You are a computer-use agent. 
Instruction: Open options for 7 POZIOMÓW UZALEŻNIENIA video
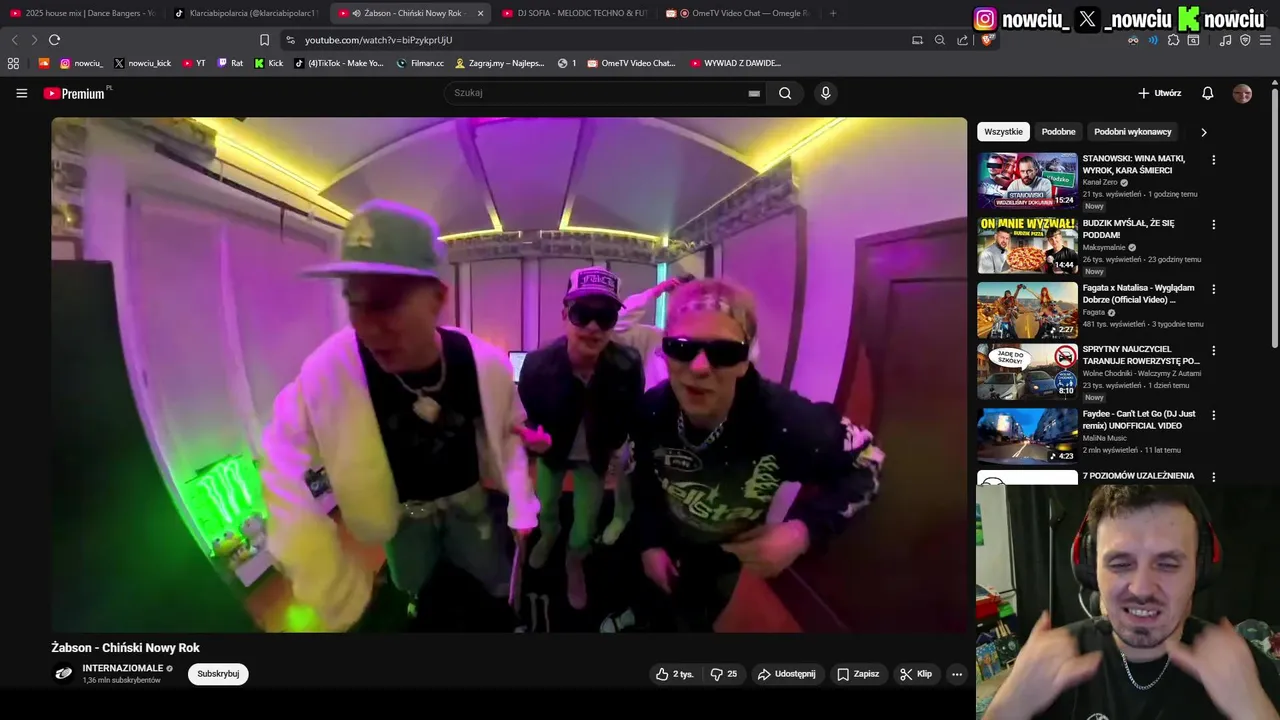1214,478
